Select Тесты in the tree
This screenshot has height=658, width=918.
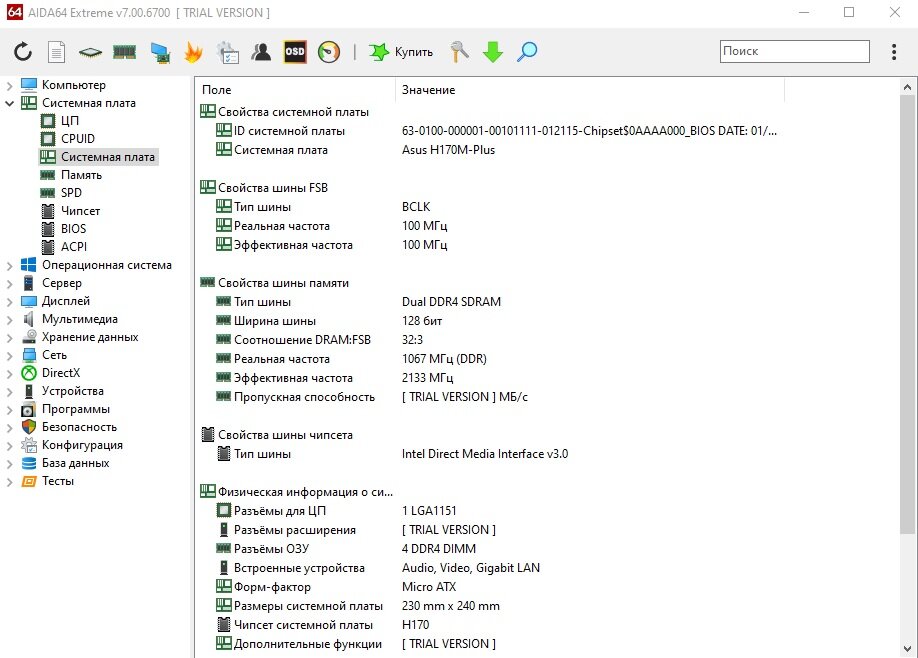(57, 481)
